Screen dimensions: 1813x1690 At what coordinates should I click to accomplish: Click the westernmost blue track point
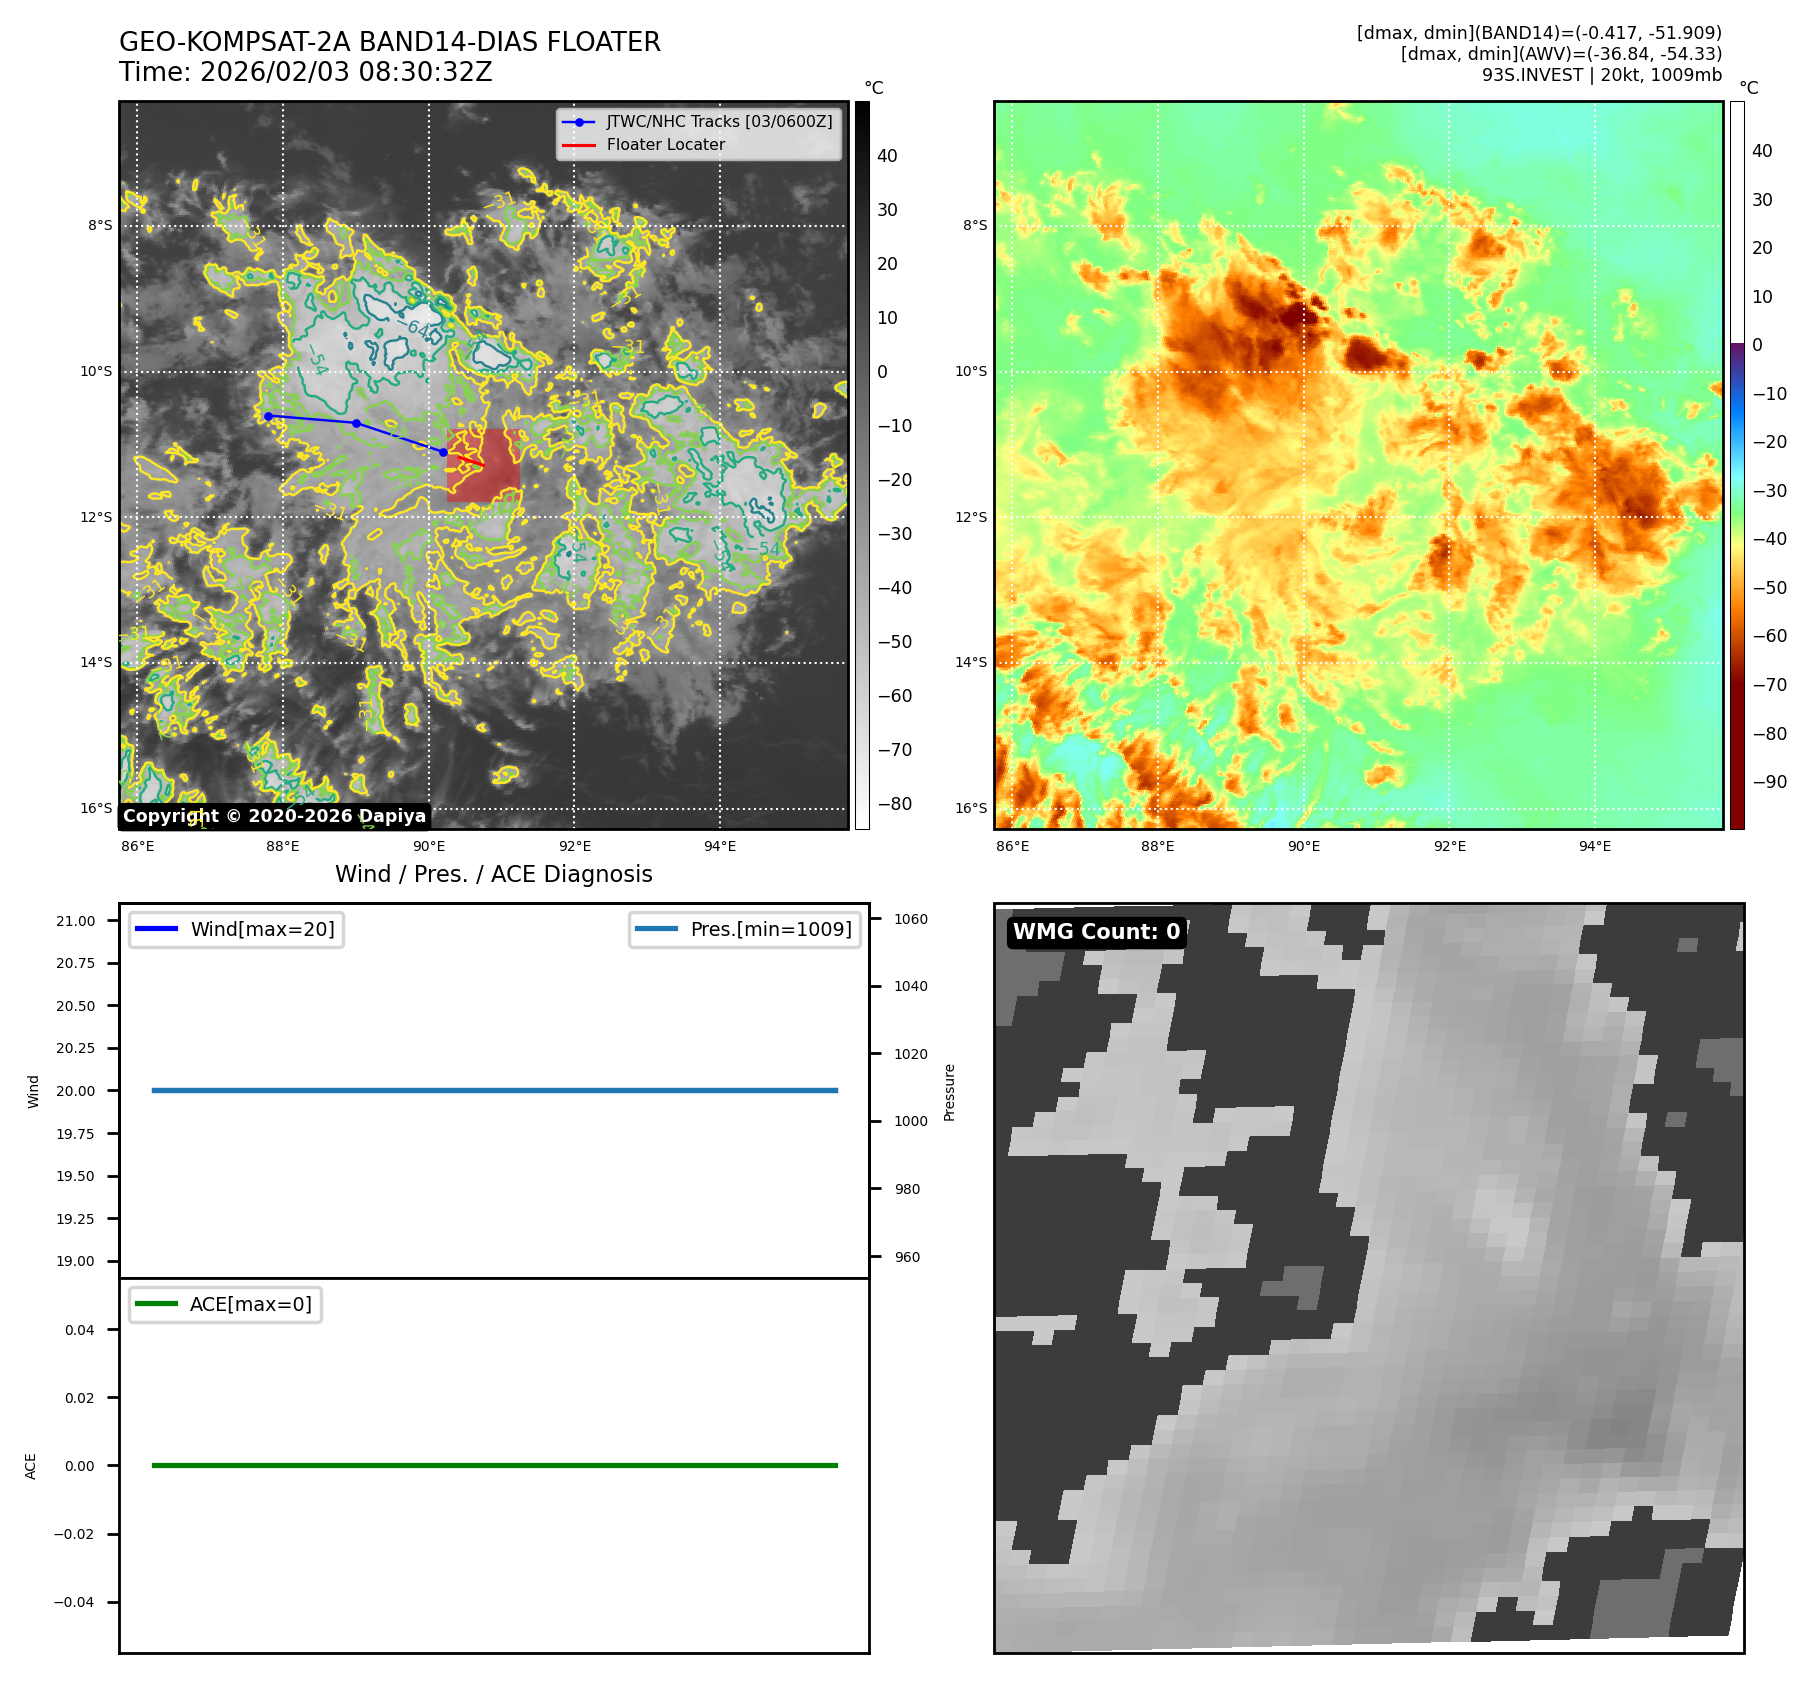pyautogui.click(x=268, y=416)
